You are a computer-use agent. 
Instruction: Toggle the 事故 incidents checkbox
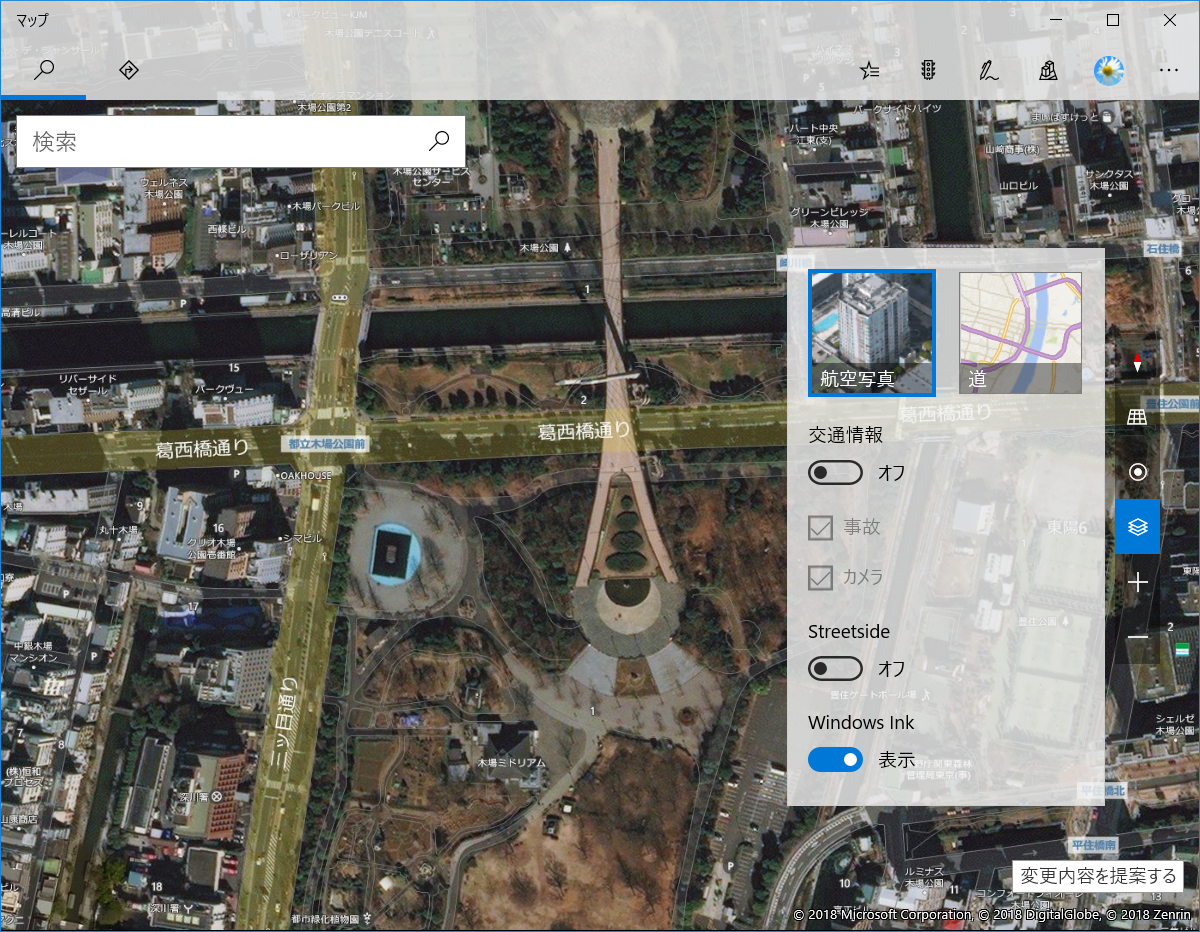pos(821,526)
